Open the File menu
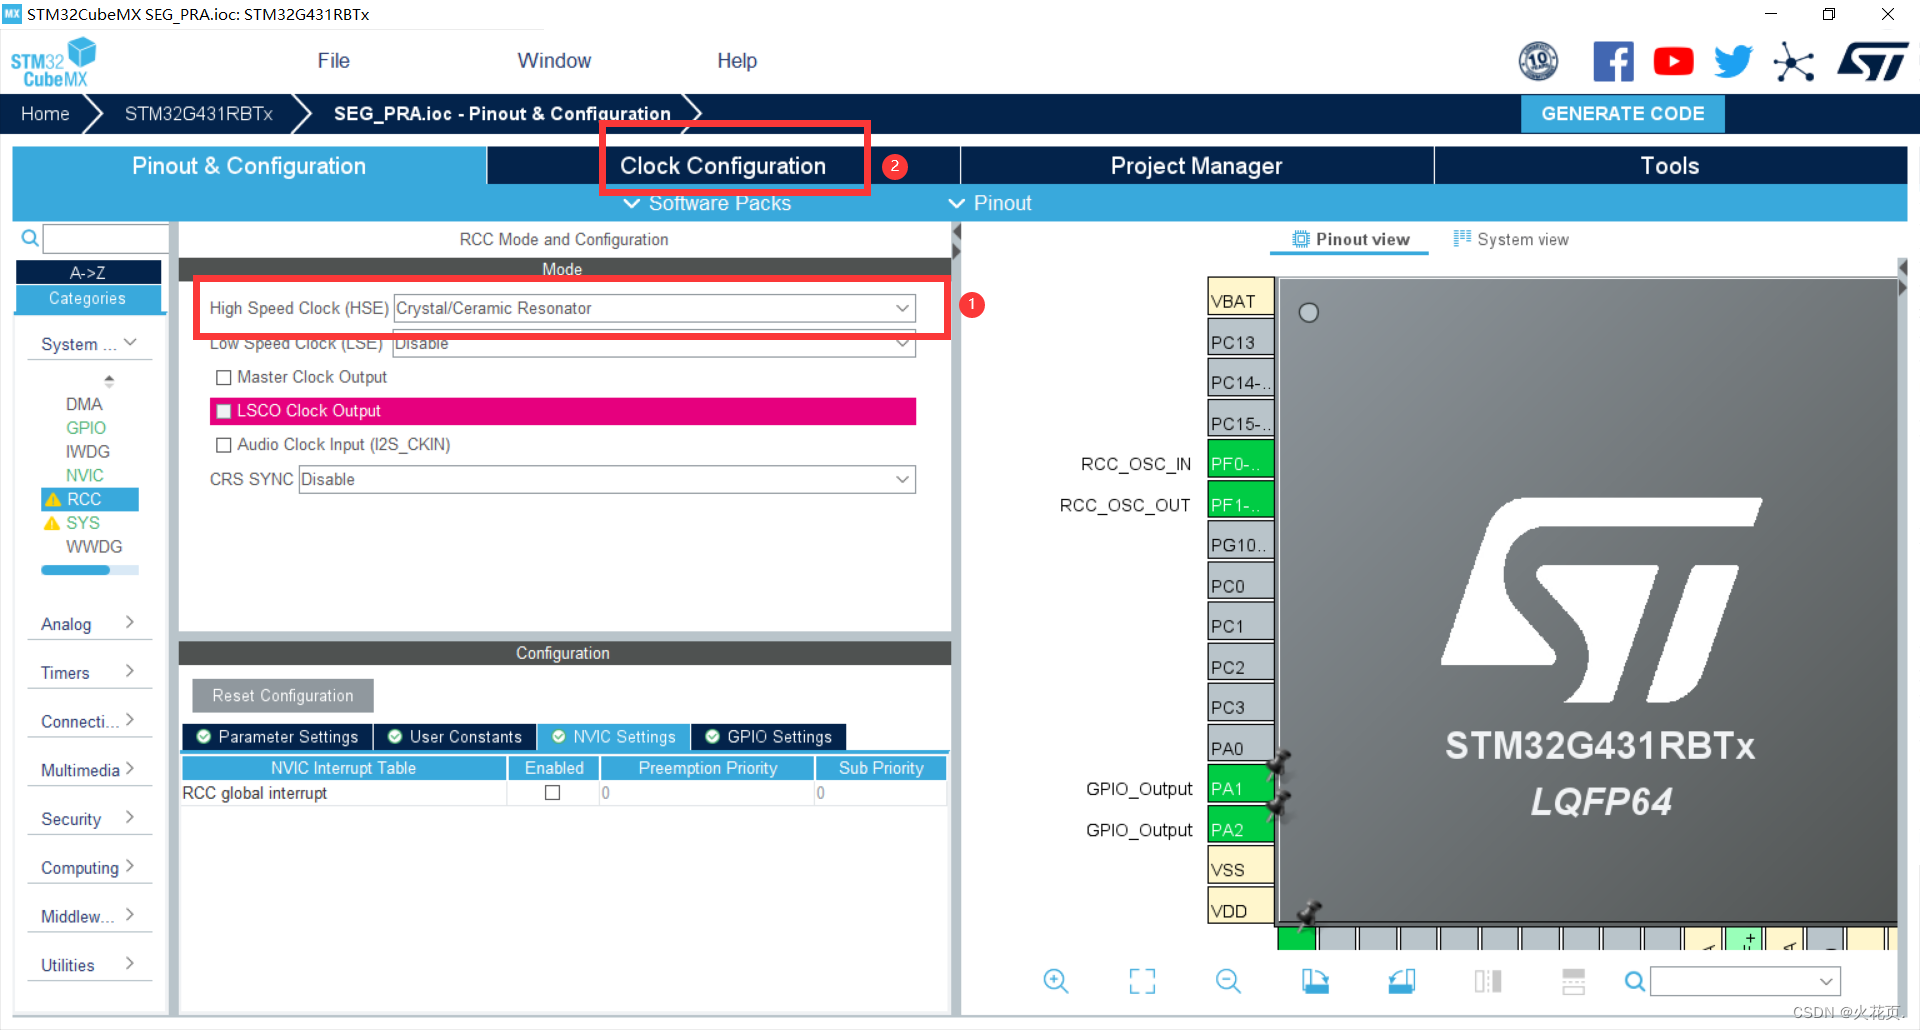This screenshot has height=1030, width=1920. pyautogui.click(x=333, y=61)
